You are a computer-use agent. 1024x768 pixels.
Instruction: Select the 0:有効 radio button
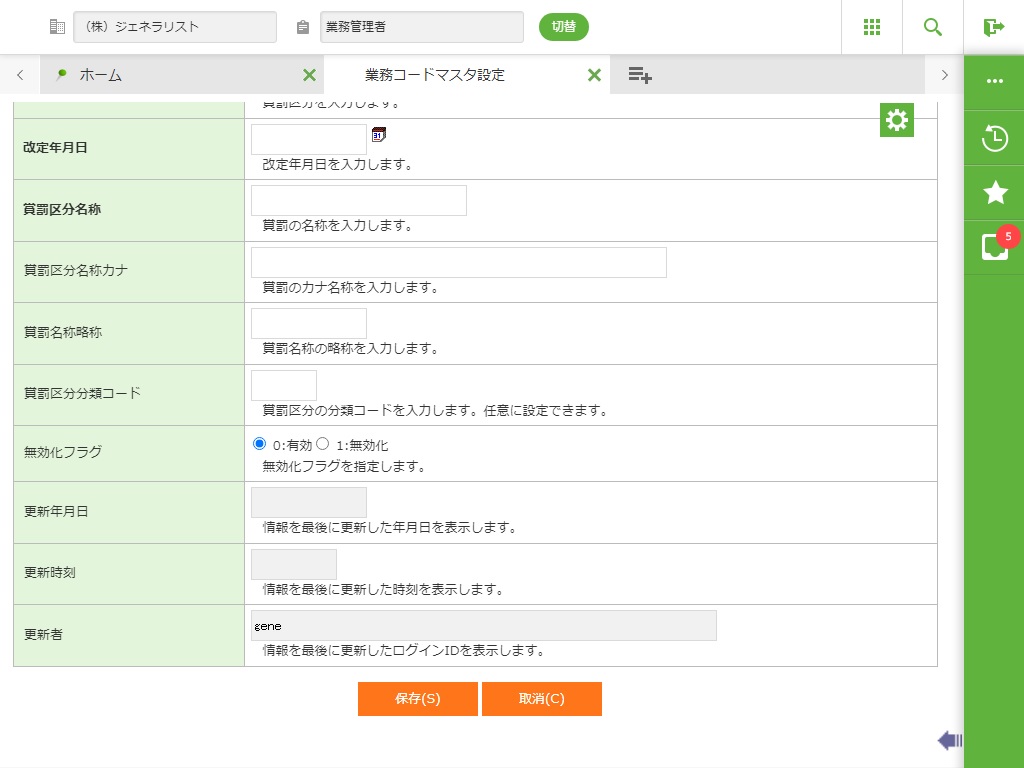coord(260,444)
